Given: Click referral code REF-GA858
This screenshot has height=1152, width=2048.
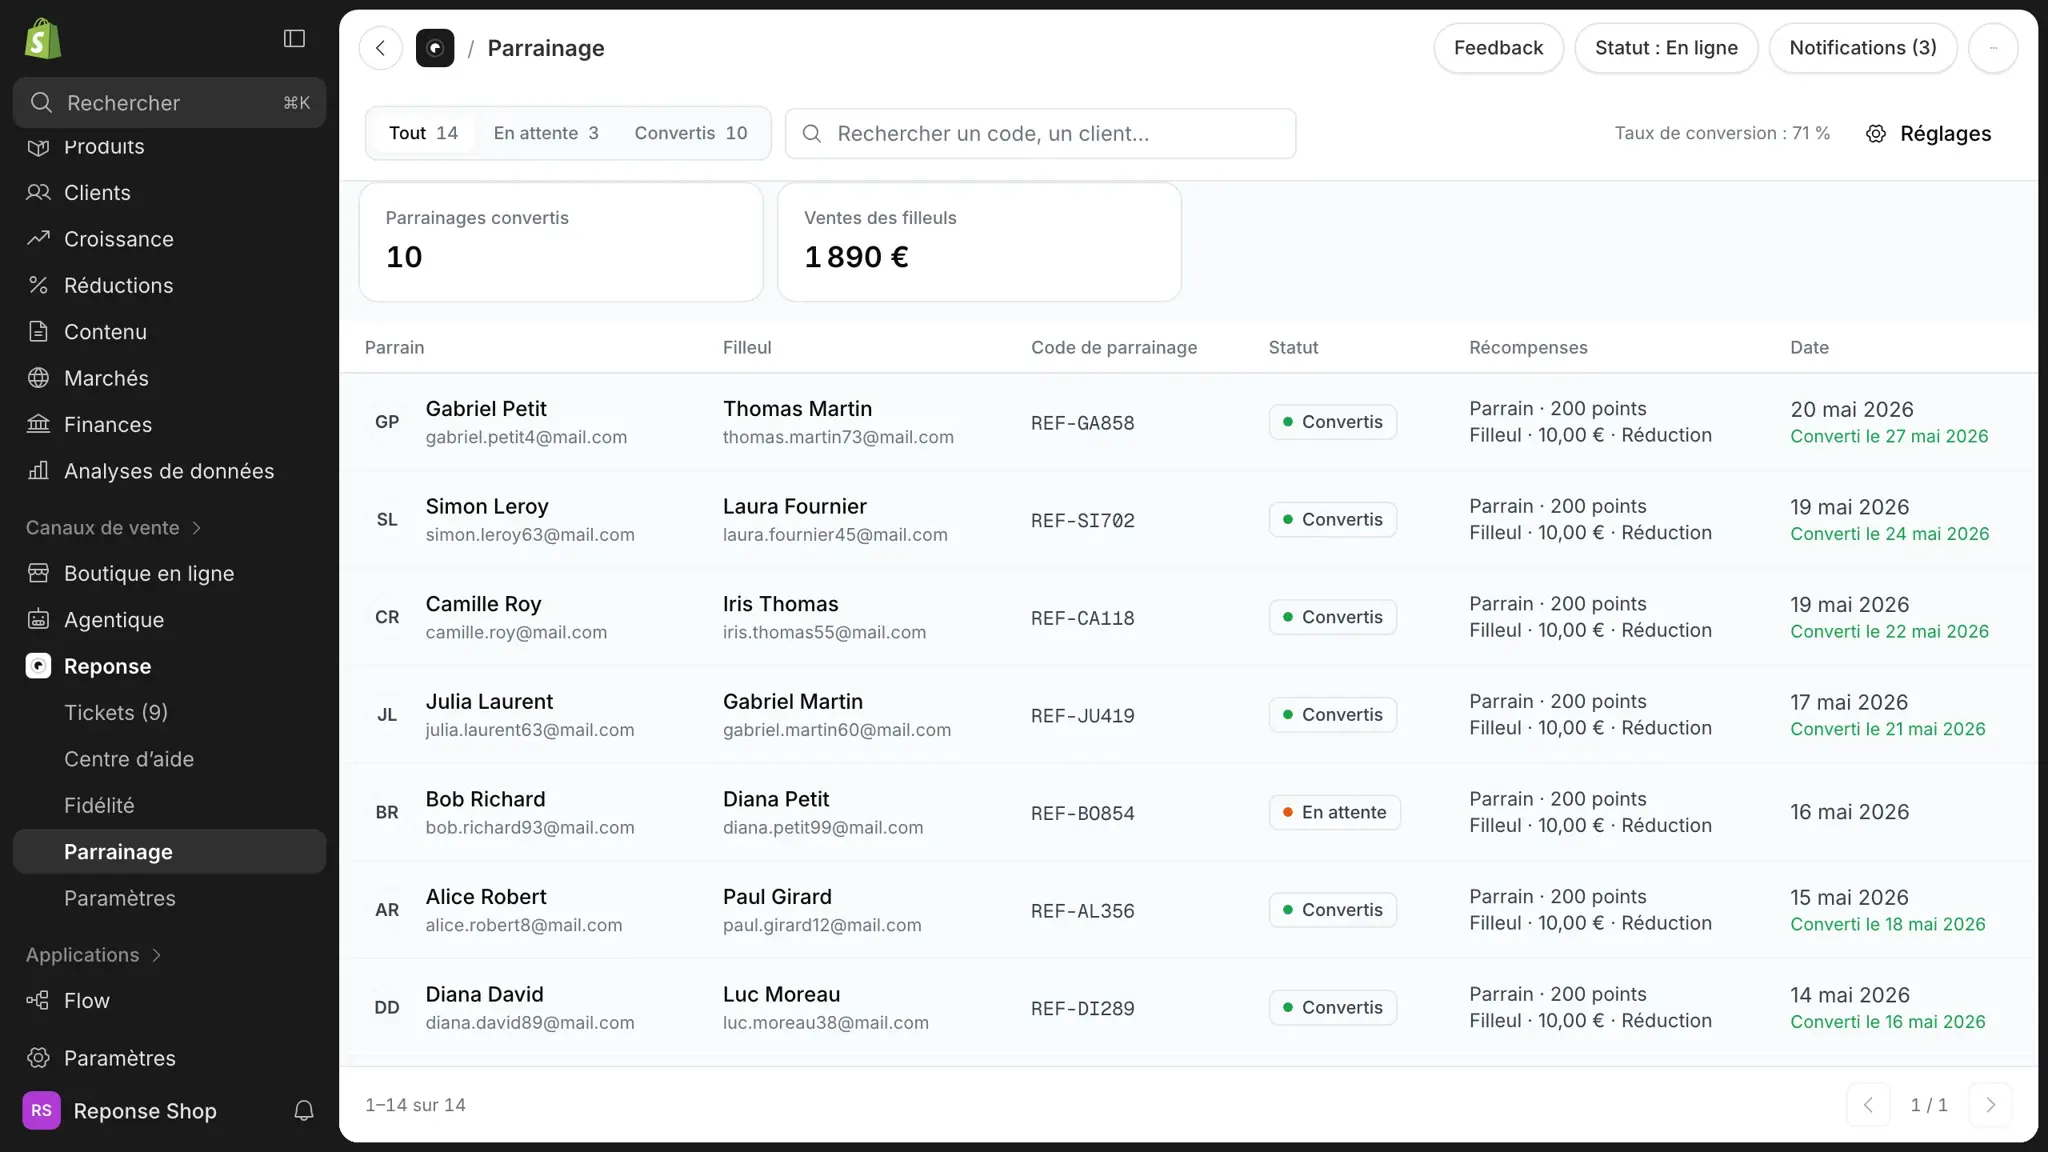Looking at the screenshot, I should click(x=1082, y=423).
